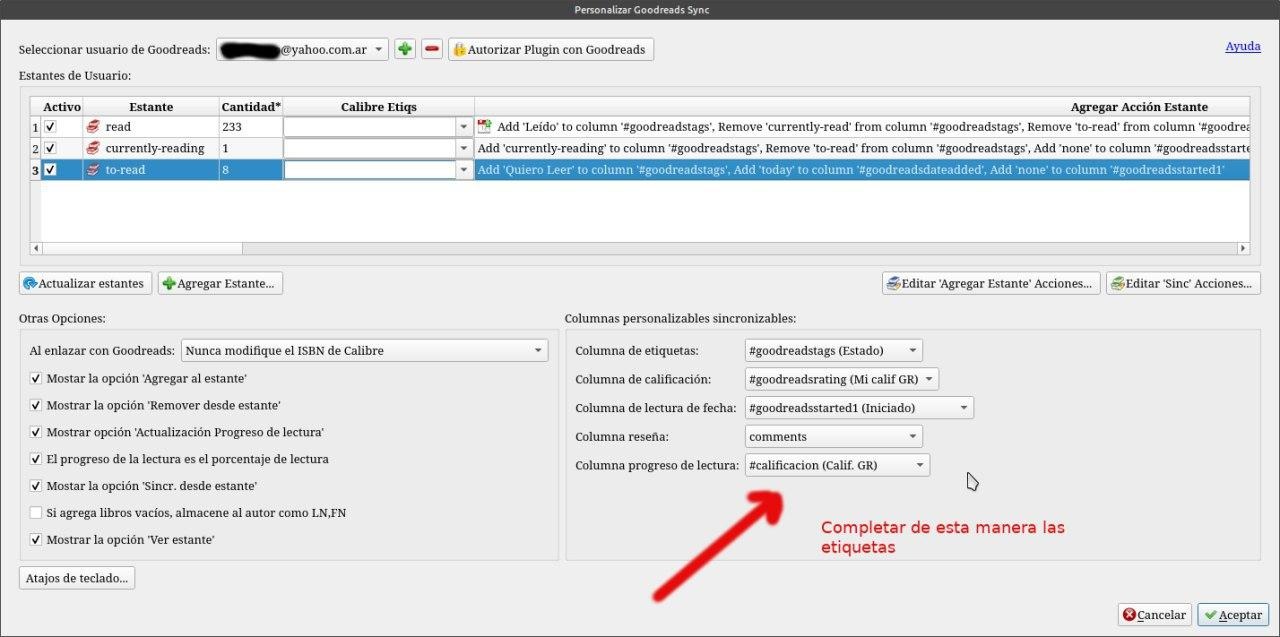This screenshot has height=637, width=1280.
Task: Click the Estante column header
Action: coord(151,107)
